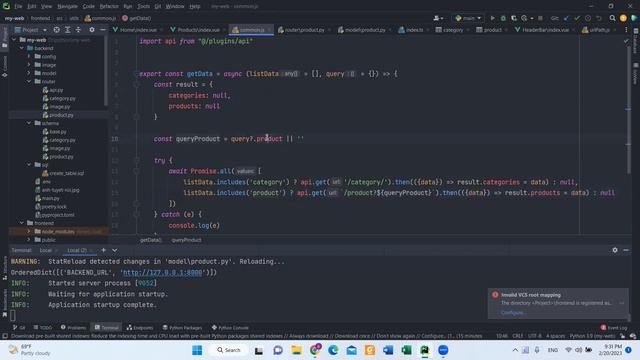Click the VCS update project blue arrow icon
This screenshot has height=360, width=640.
click(x=566, y=18)
